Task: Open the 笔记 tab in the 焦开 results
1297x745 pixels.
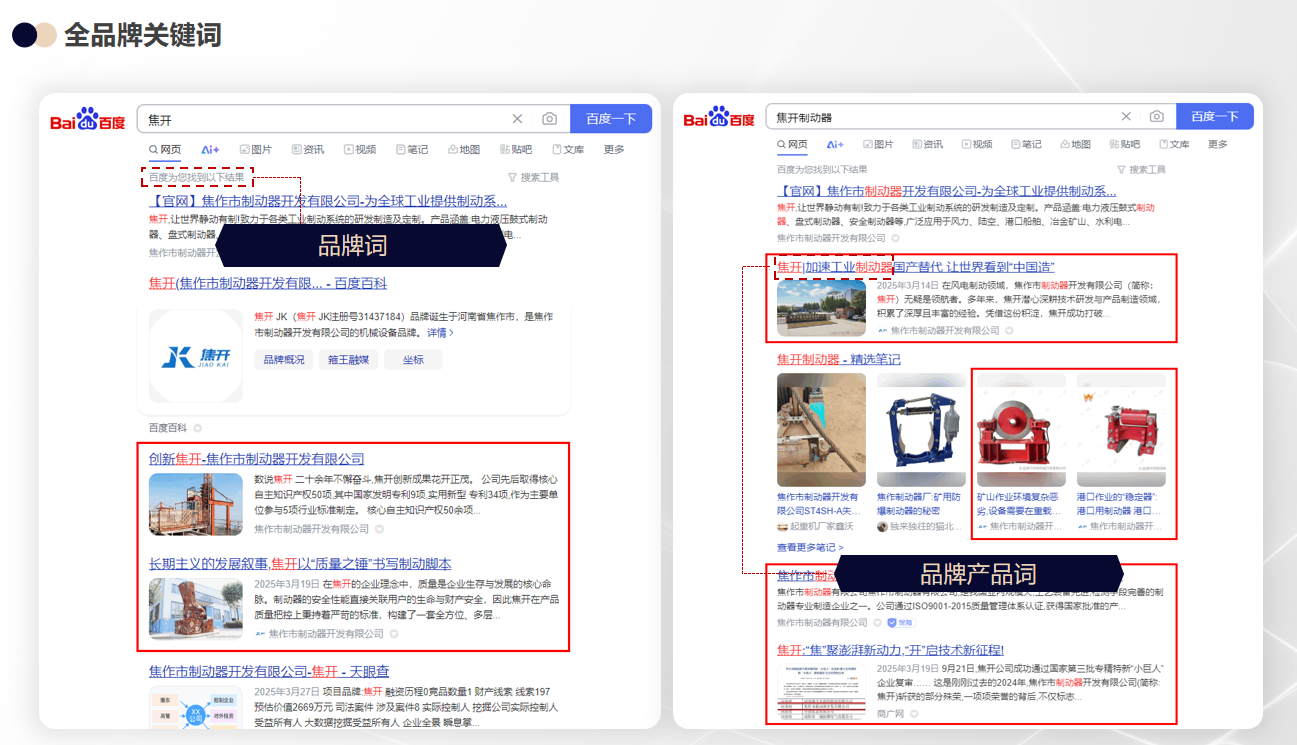Action: [x=412, y=150]
